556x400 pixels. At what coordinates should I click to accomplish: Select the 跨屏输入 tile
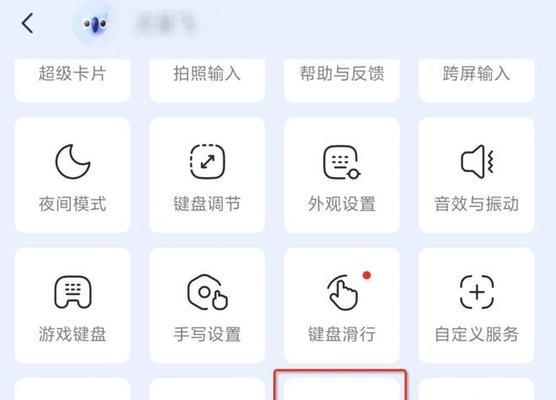[477, 80]
